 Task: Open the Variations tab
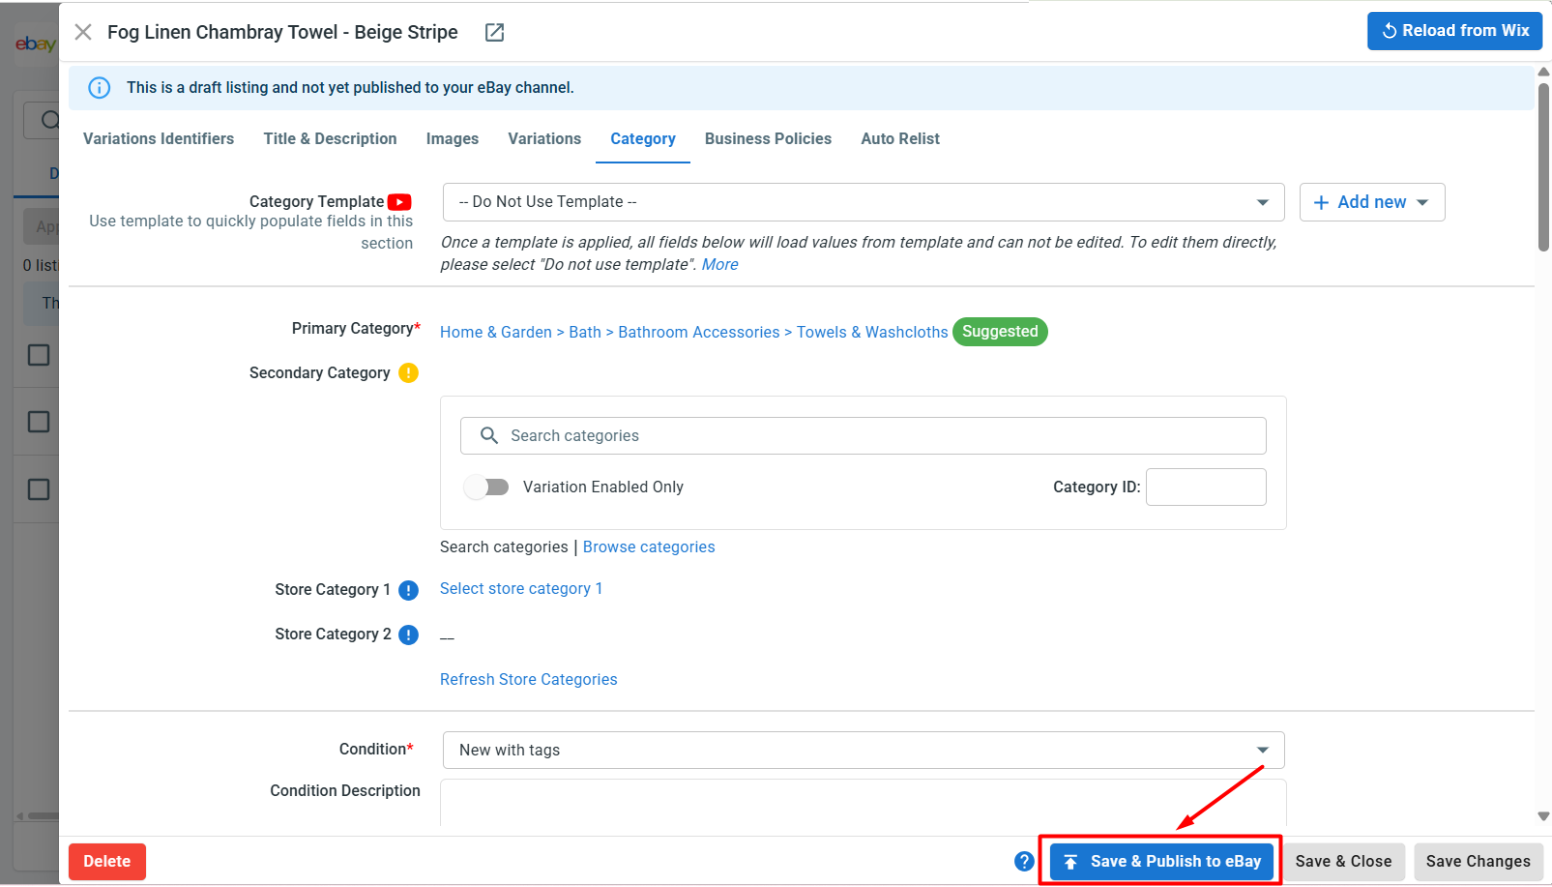[x=544, y=139]
